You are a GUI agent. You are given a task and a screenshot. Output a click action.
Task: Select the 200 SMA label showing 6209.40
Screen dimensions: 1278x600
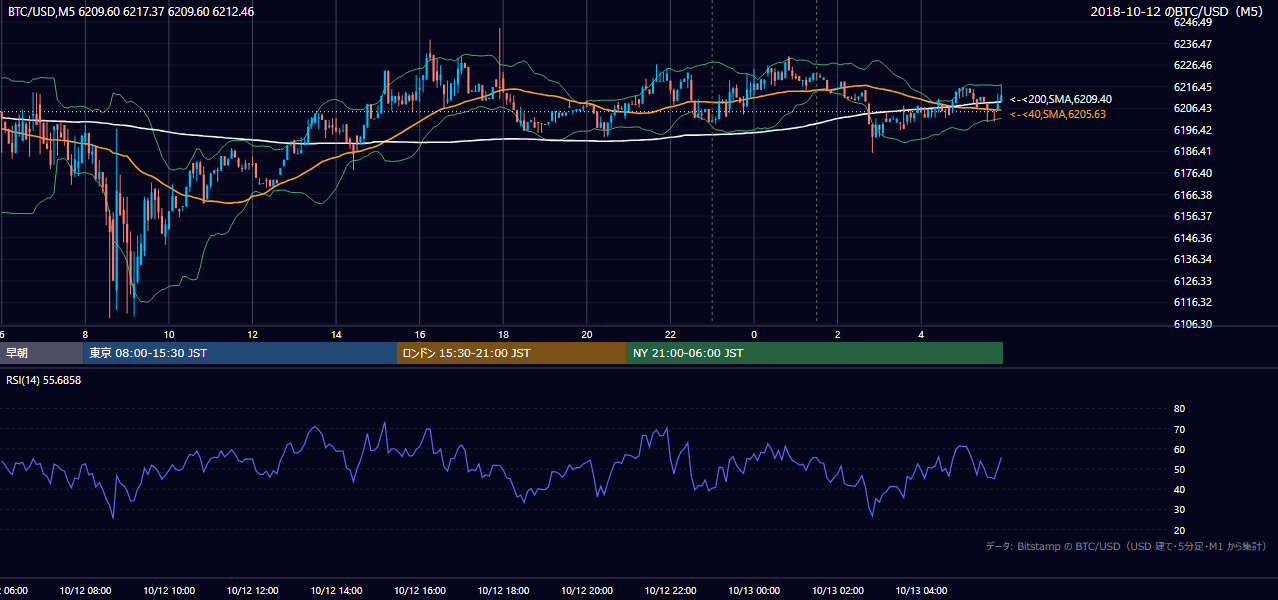1060,100
